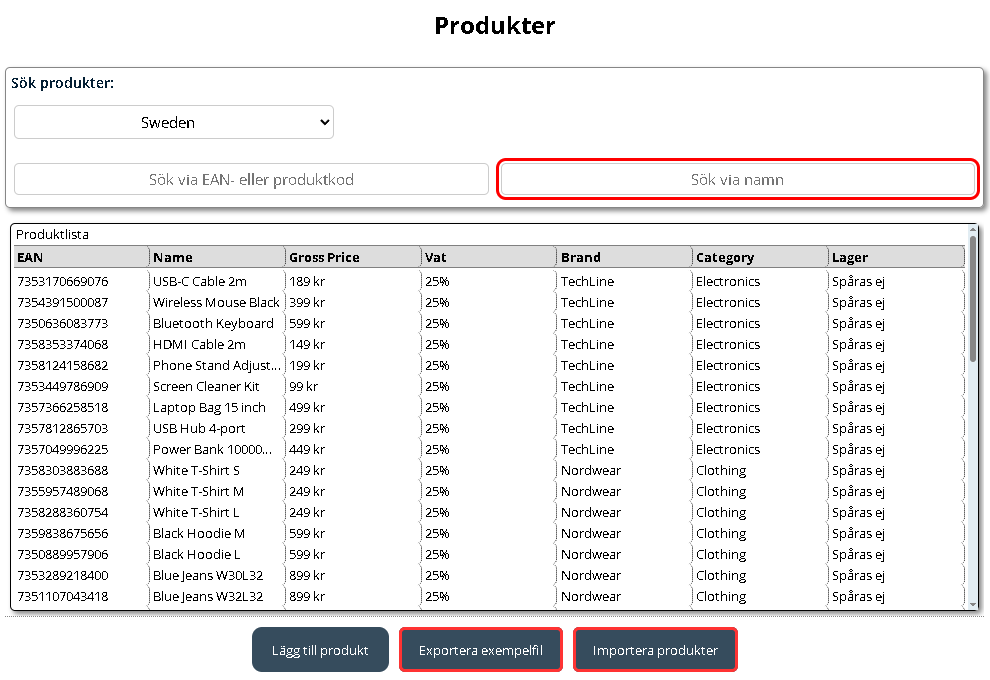Click Importera produkter button
990x680 pixels.
click(655, 650)
